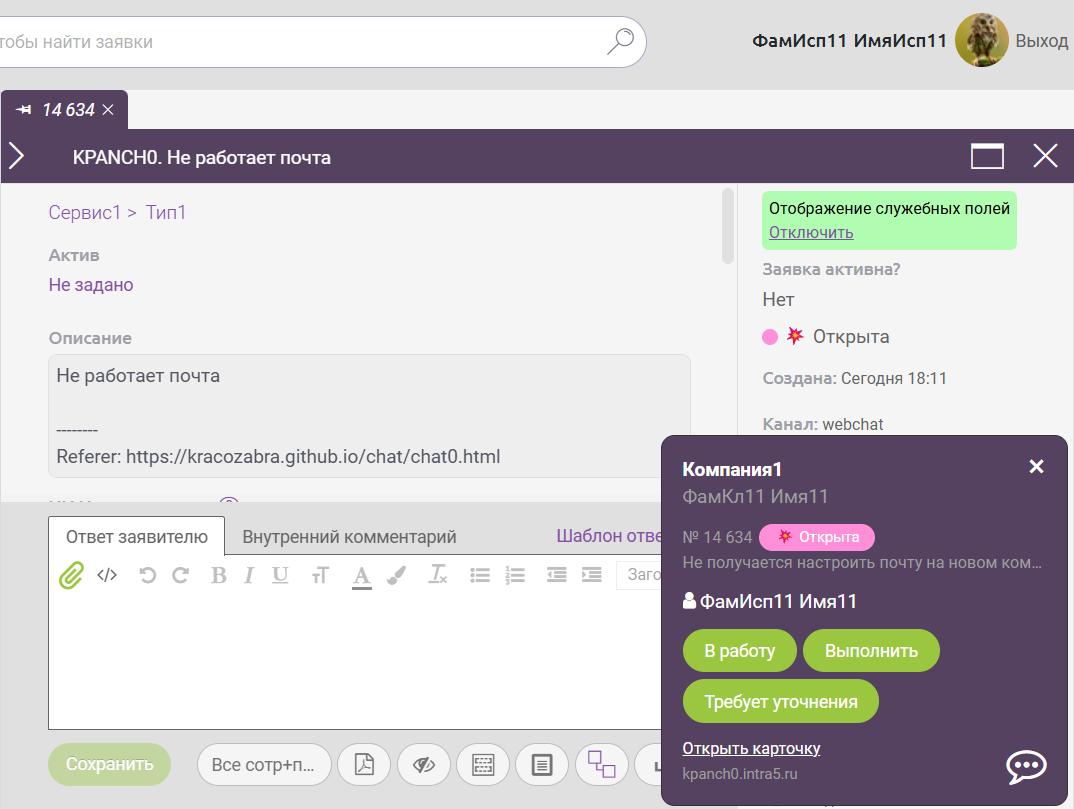Toggle underline formatting in editor
1074x809 pixels.
pyautogui.click(x=280, y=575)
